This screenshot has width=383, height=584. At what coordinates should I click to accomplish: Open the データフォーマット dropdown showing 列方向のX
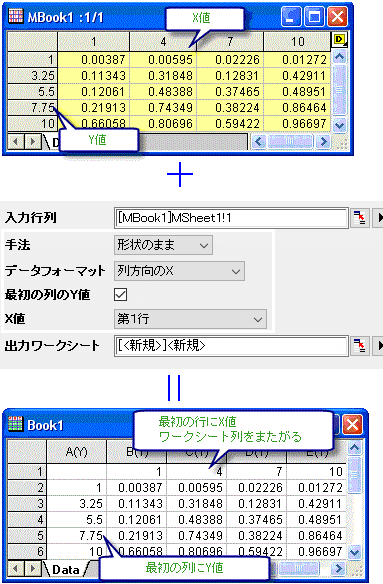[x=179, y=271]
